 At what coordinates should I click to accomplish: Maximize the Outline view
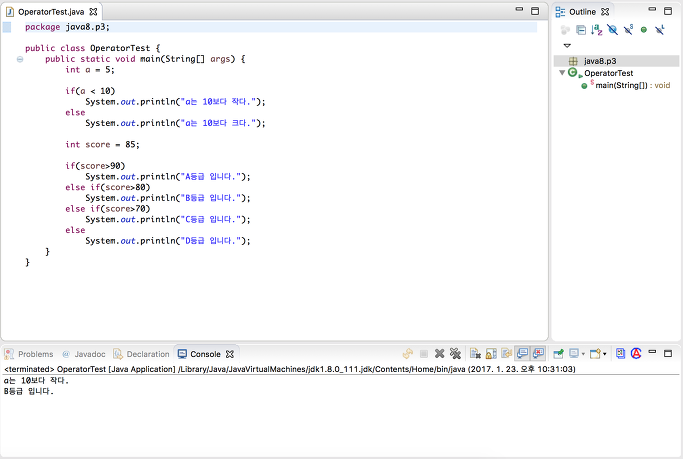[x=668, y=11]
